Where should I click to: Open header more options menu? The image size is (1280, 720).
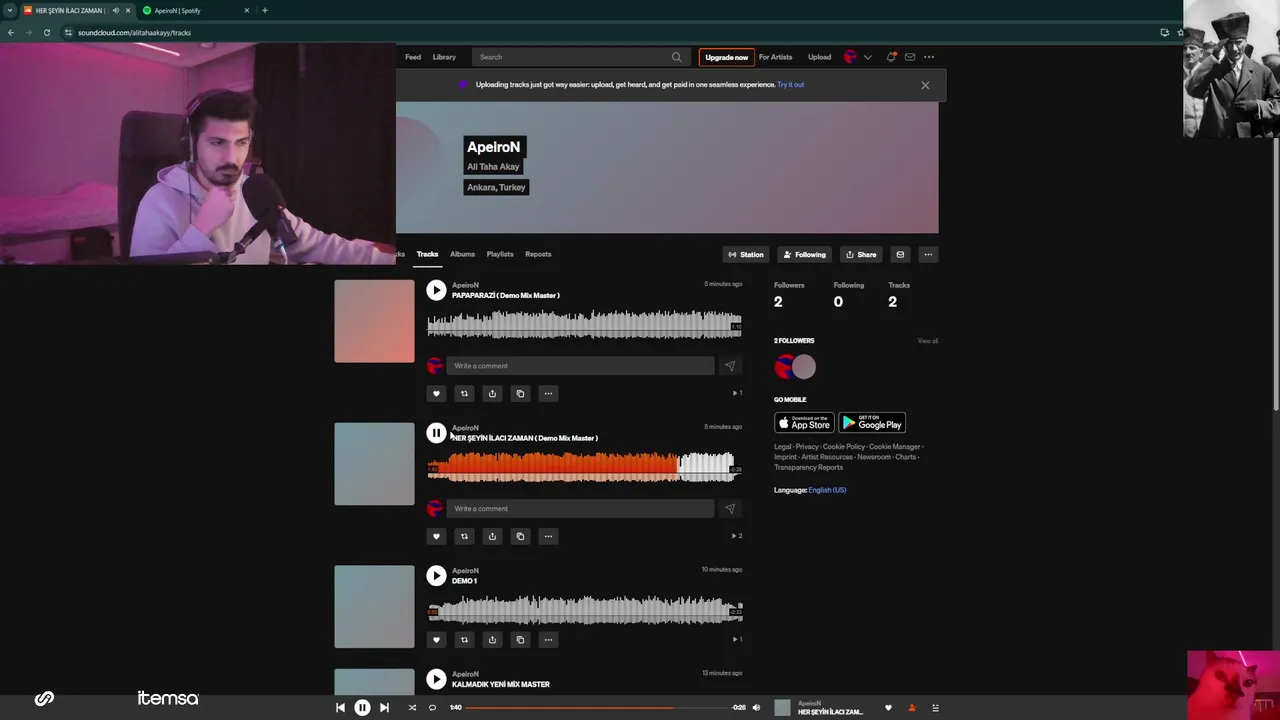(929, 57)
